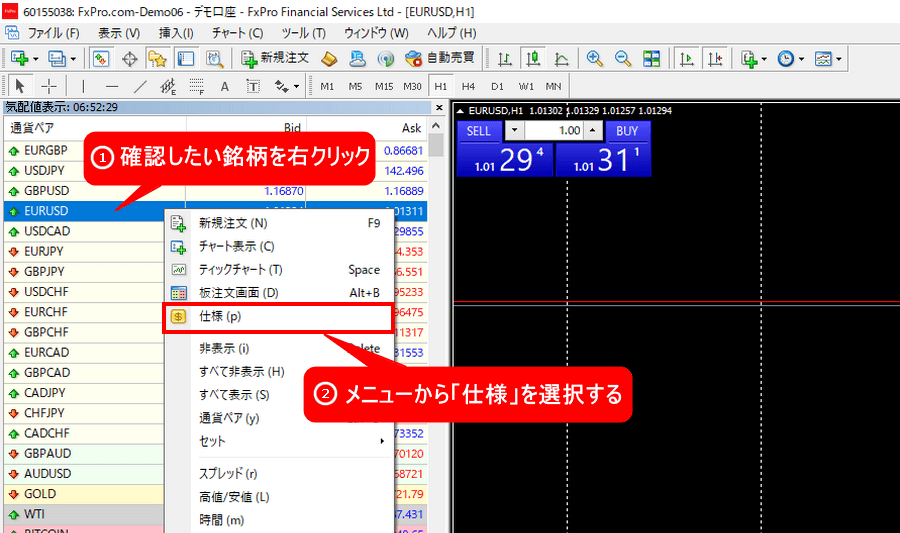The image size is (900, 533).
Task: Open the MetaEditor yellow book icon
Action: 329,59
